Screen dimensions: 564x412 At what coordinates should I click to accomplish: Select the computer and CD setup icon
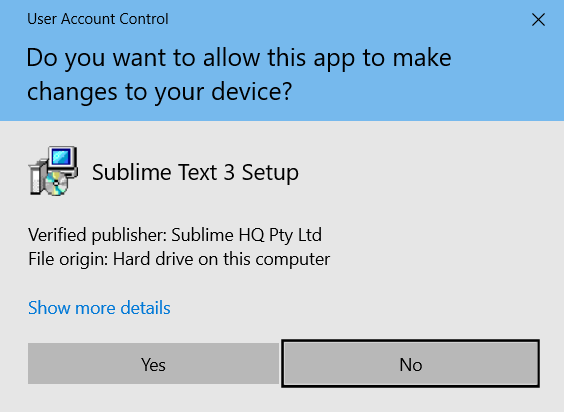click(x=53, y=171)
